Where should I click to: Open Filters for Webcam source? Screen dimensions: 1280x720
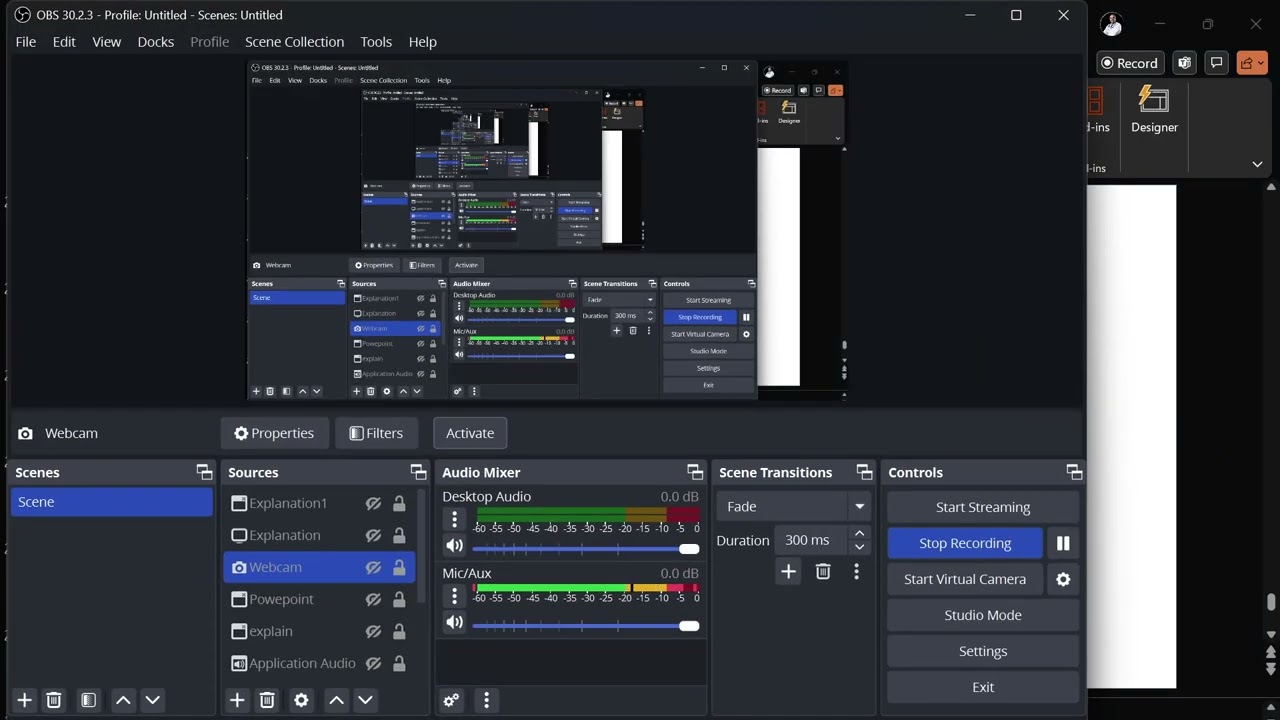click(376, 433)
